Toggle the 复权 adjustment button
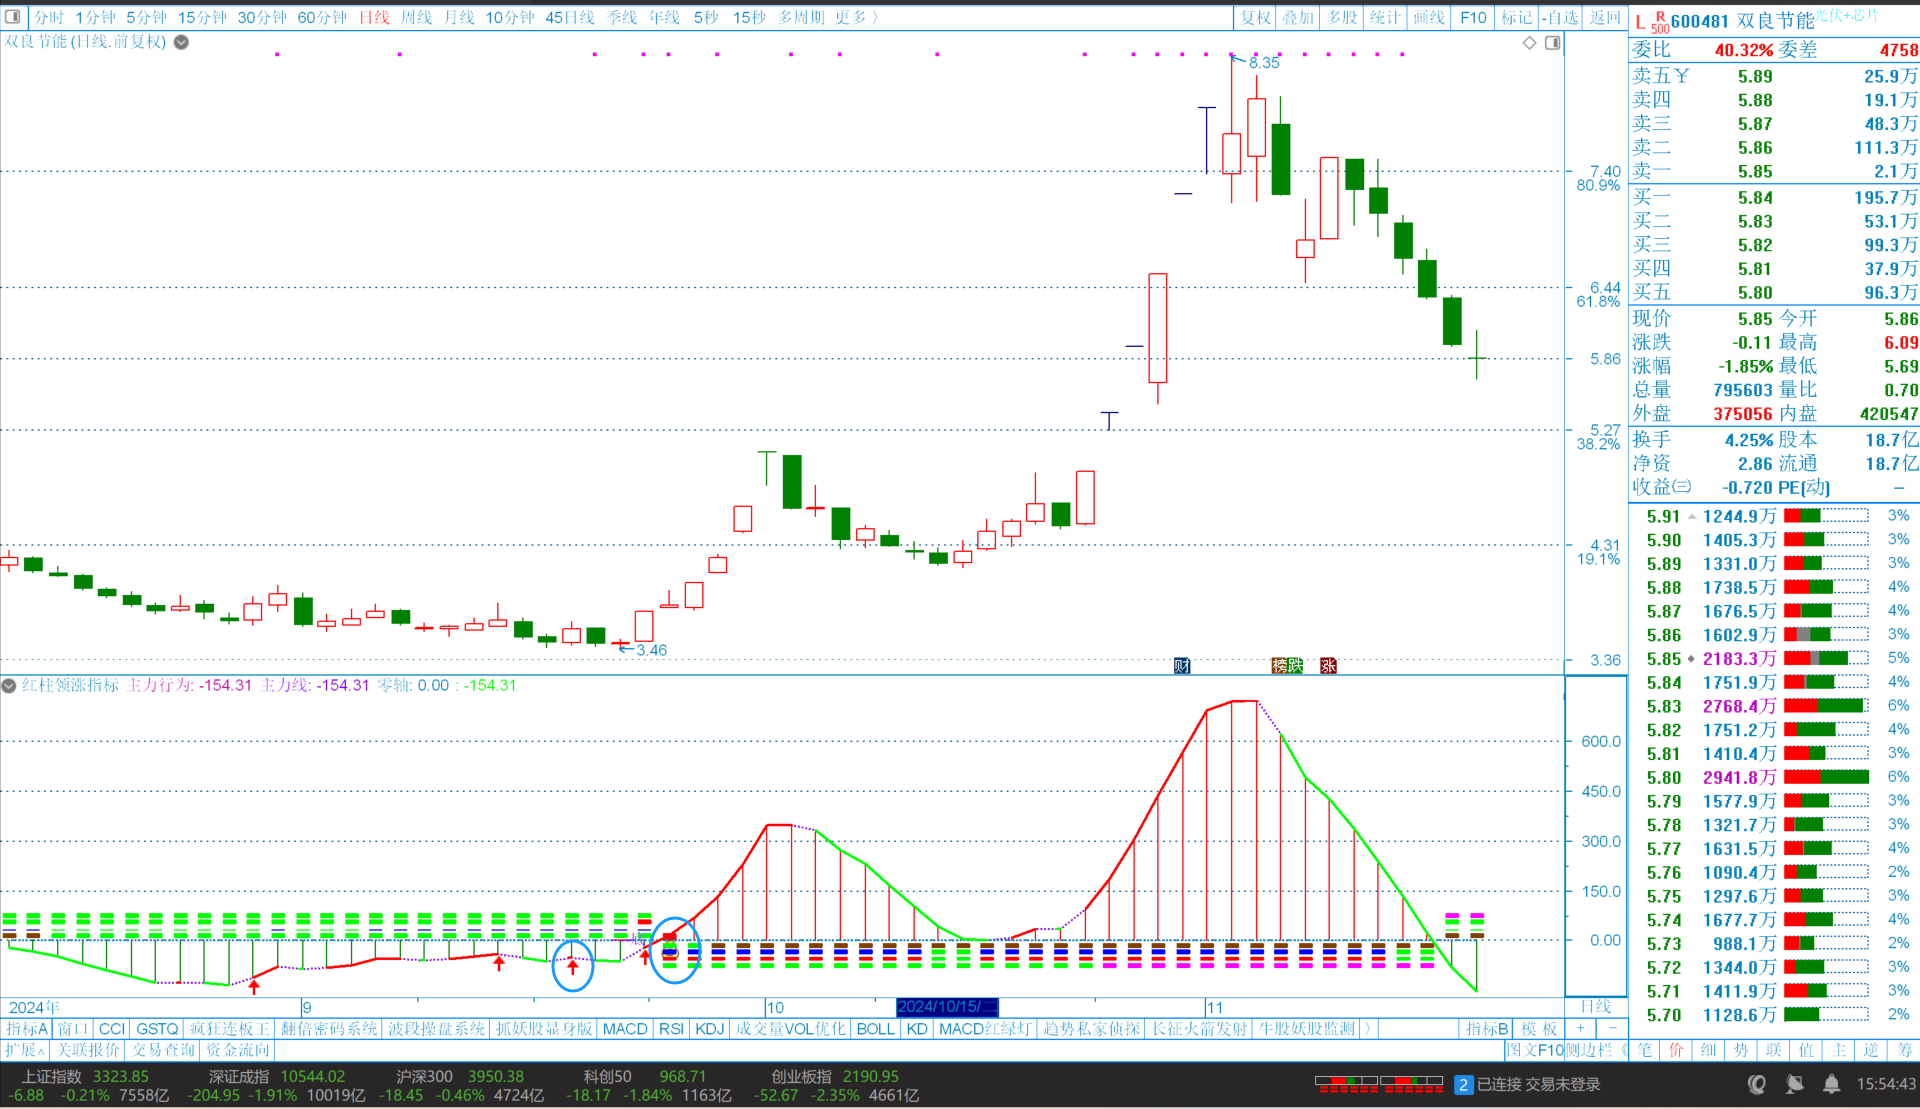Screen dimensions: 1920x1109 [x=1256, y=17]
